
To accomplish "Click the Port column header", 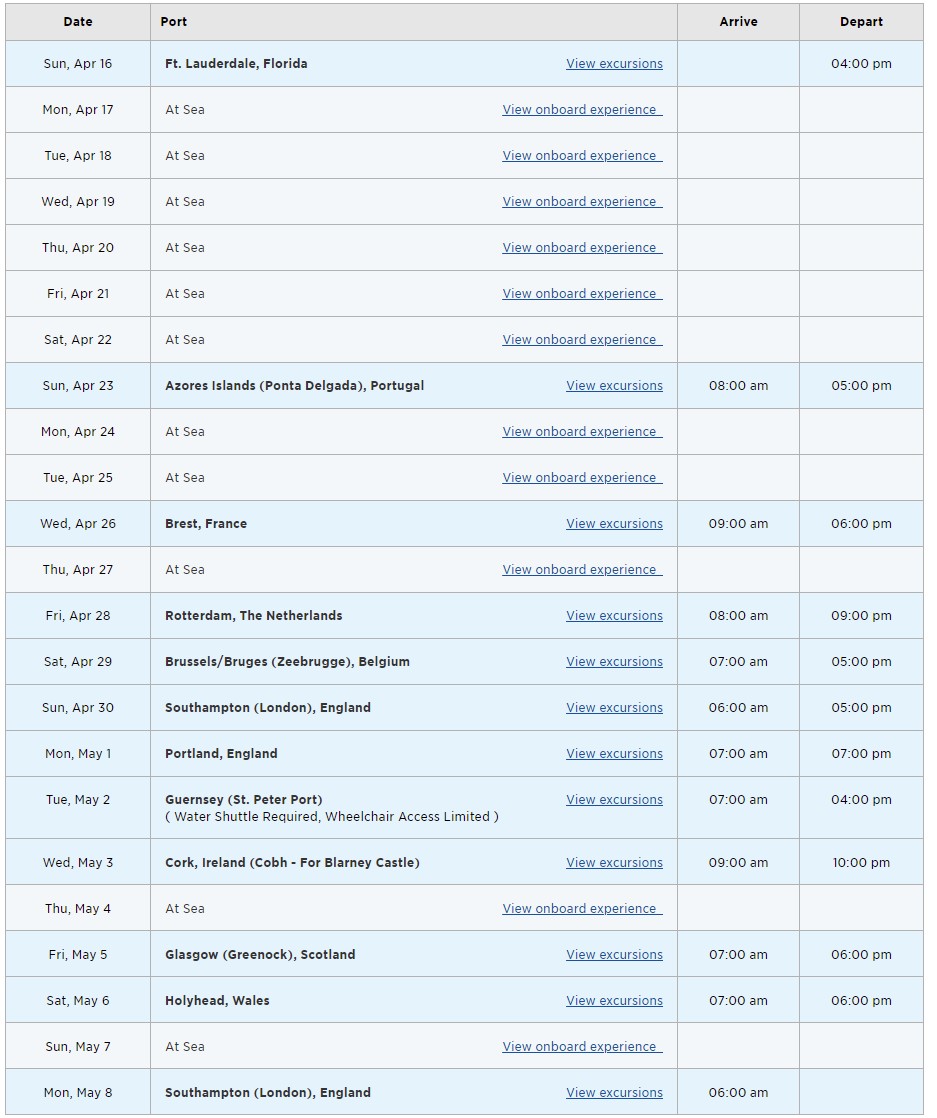I will point(414,21).
